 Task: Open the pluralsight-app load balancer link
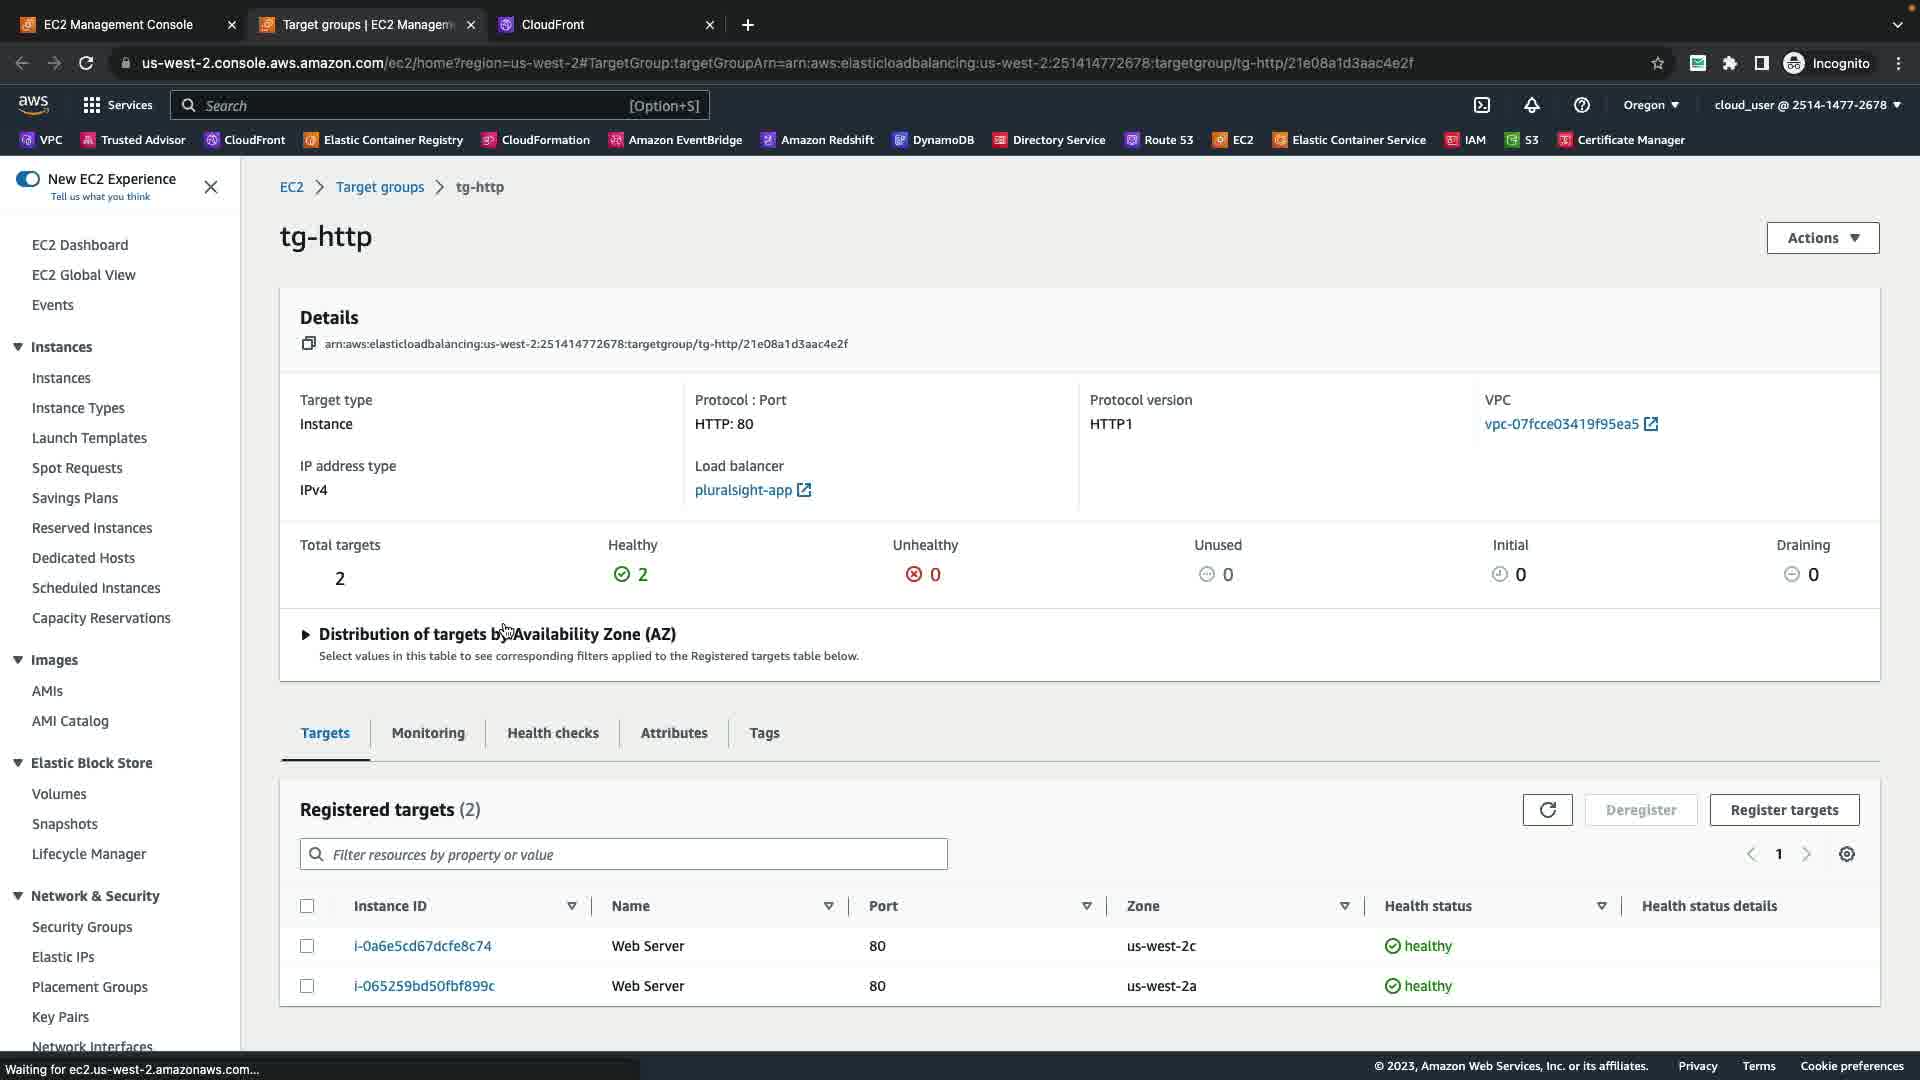pos(743,490)
